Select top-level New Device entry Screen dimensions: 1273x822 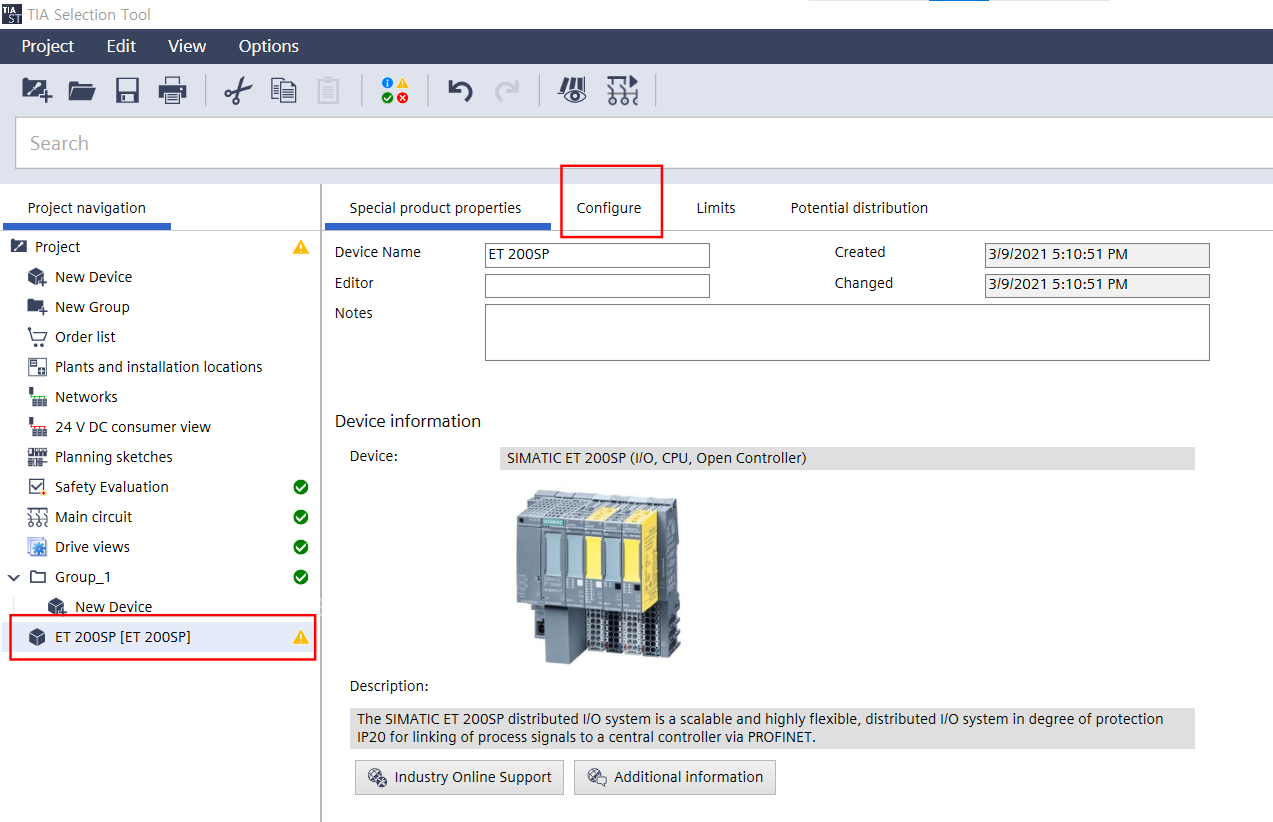pos(93,277)
